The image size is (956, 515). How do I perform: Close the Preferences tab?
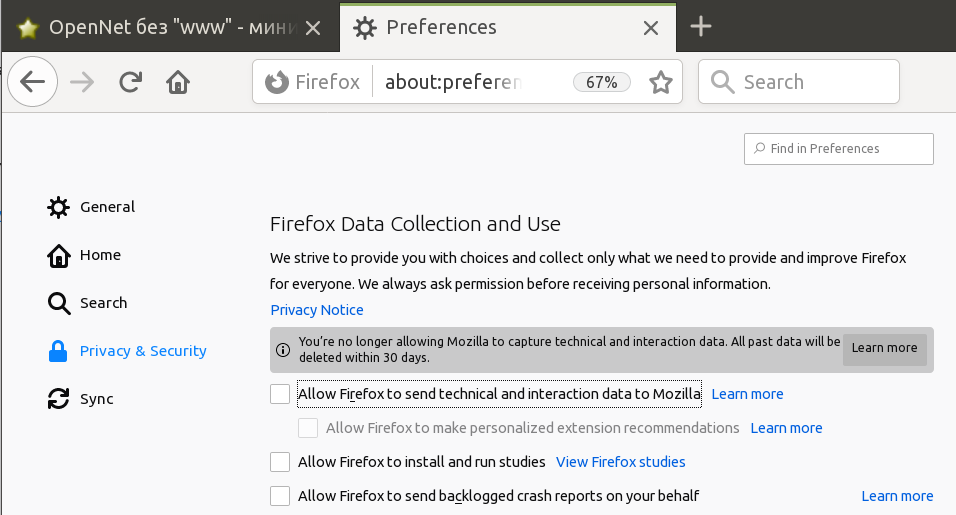651,28
